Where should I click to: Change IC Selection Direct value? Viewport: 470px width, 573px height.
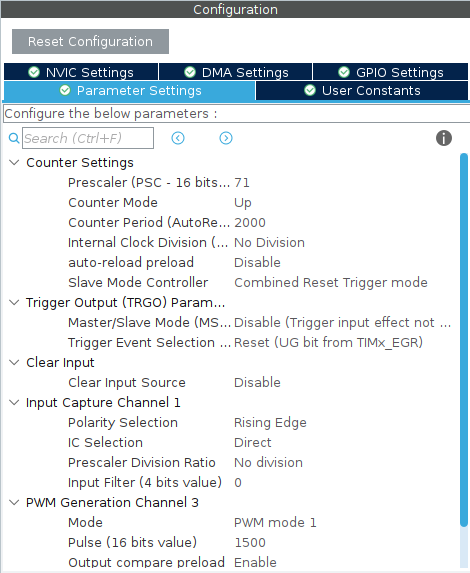point(253,442)
